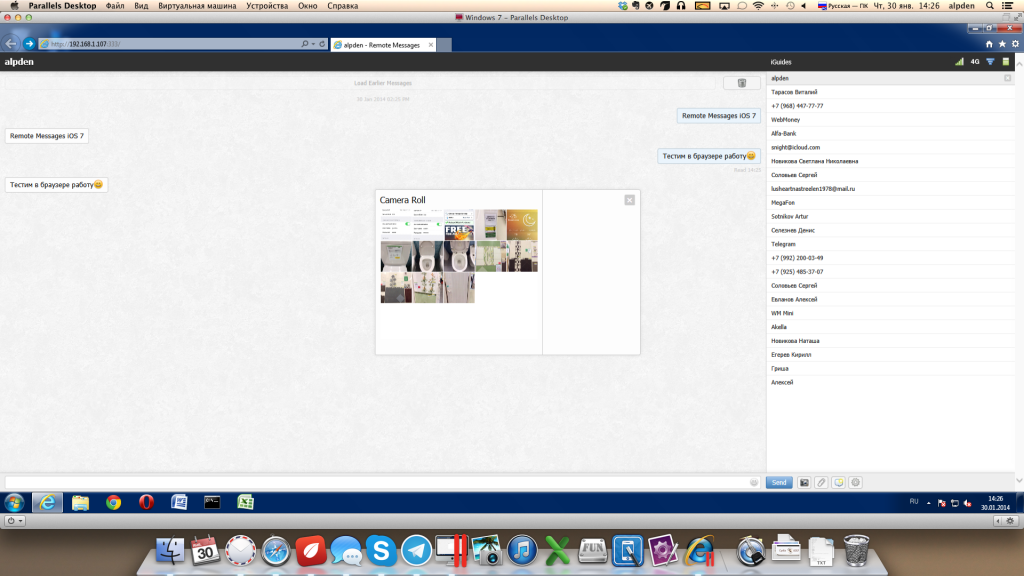
Task: Open the Окно menu
Action: [308, 6]
